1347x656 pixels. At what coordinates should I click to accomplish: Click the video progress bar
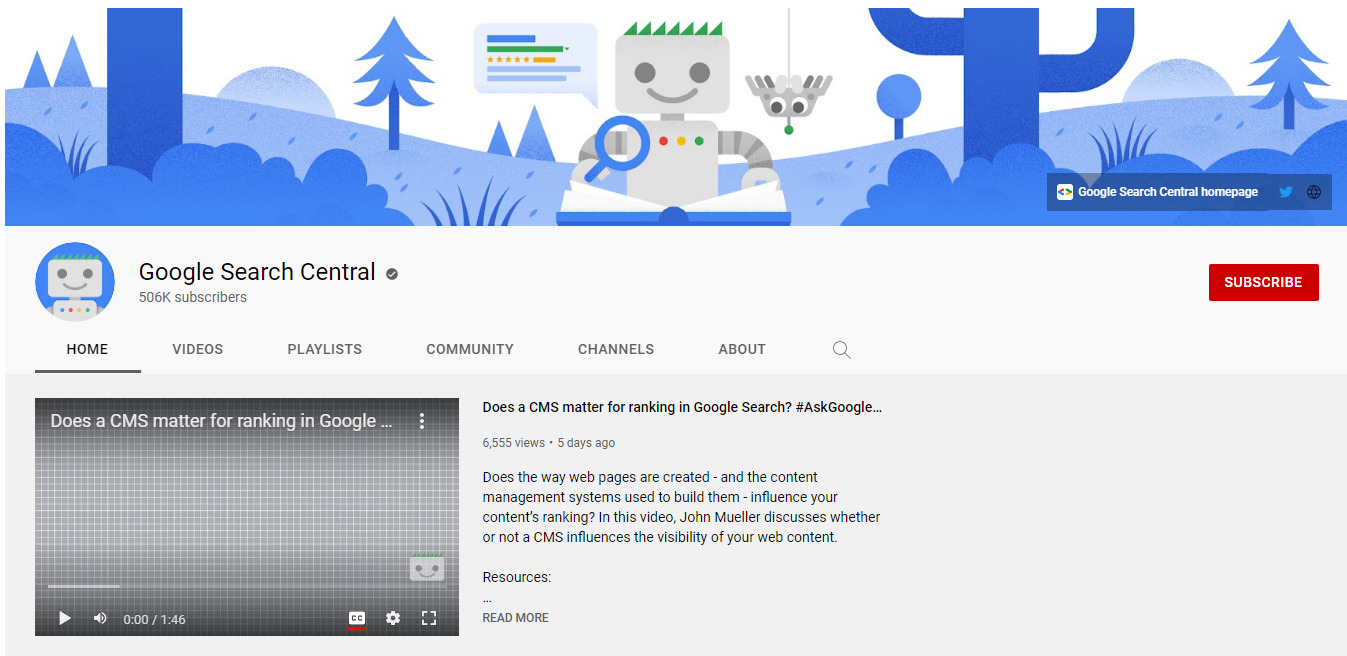click(246, 586)
